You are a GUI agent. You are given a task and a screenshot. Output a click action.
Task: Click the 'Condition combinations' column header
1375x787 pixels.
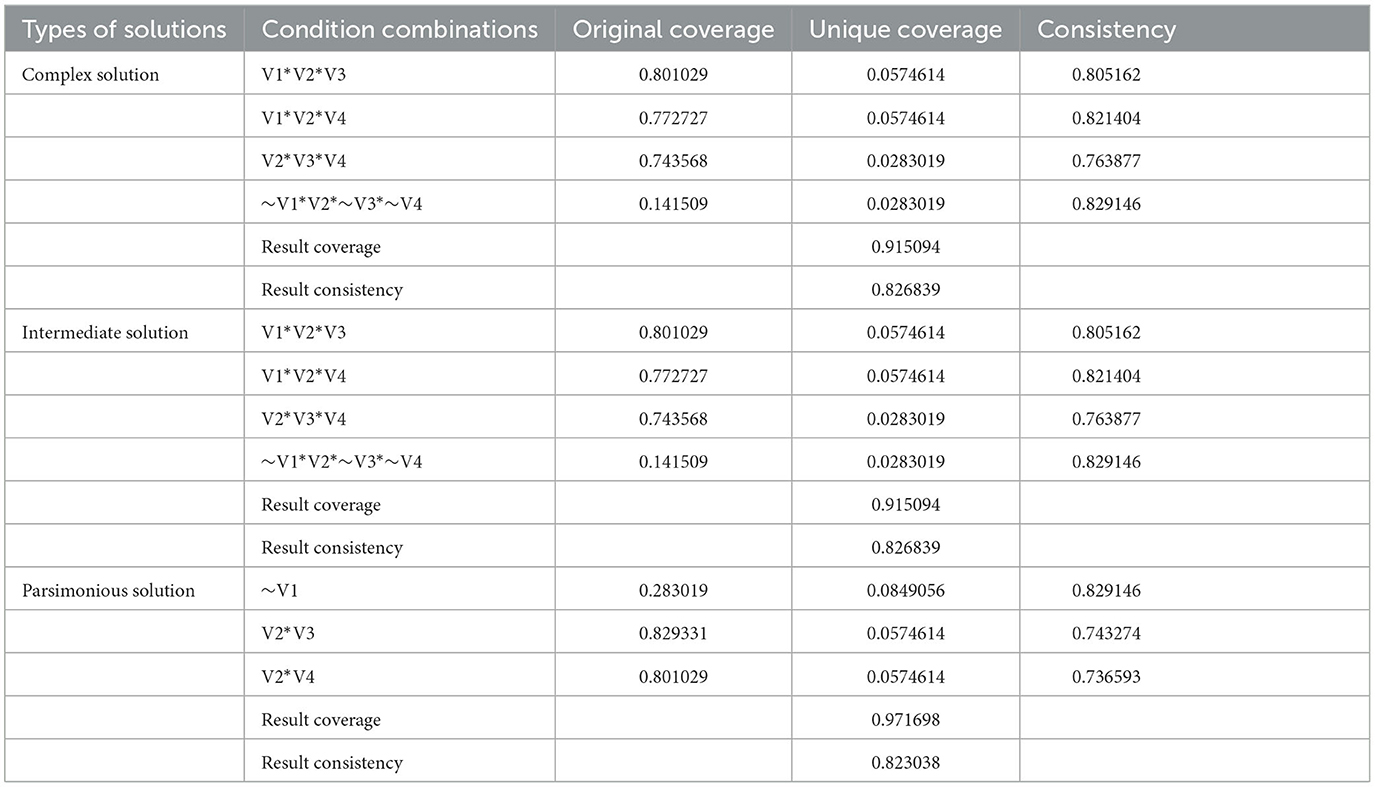(x=400, y=30)
